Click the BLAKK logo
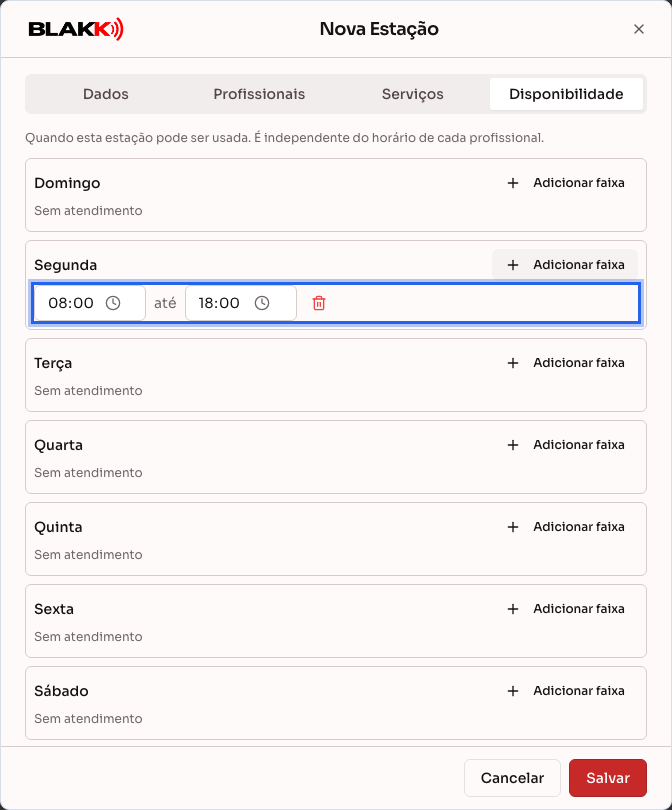 pos(76,29)
